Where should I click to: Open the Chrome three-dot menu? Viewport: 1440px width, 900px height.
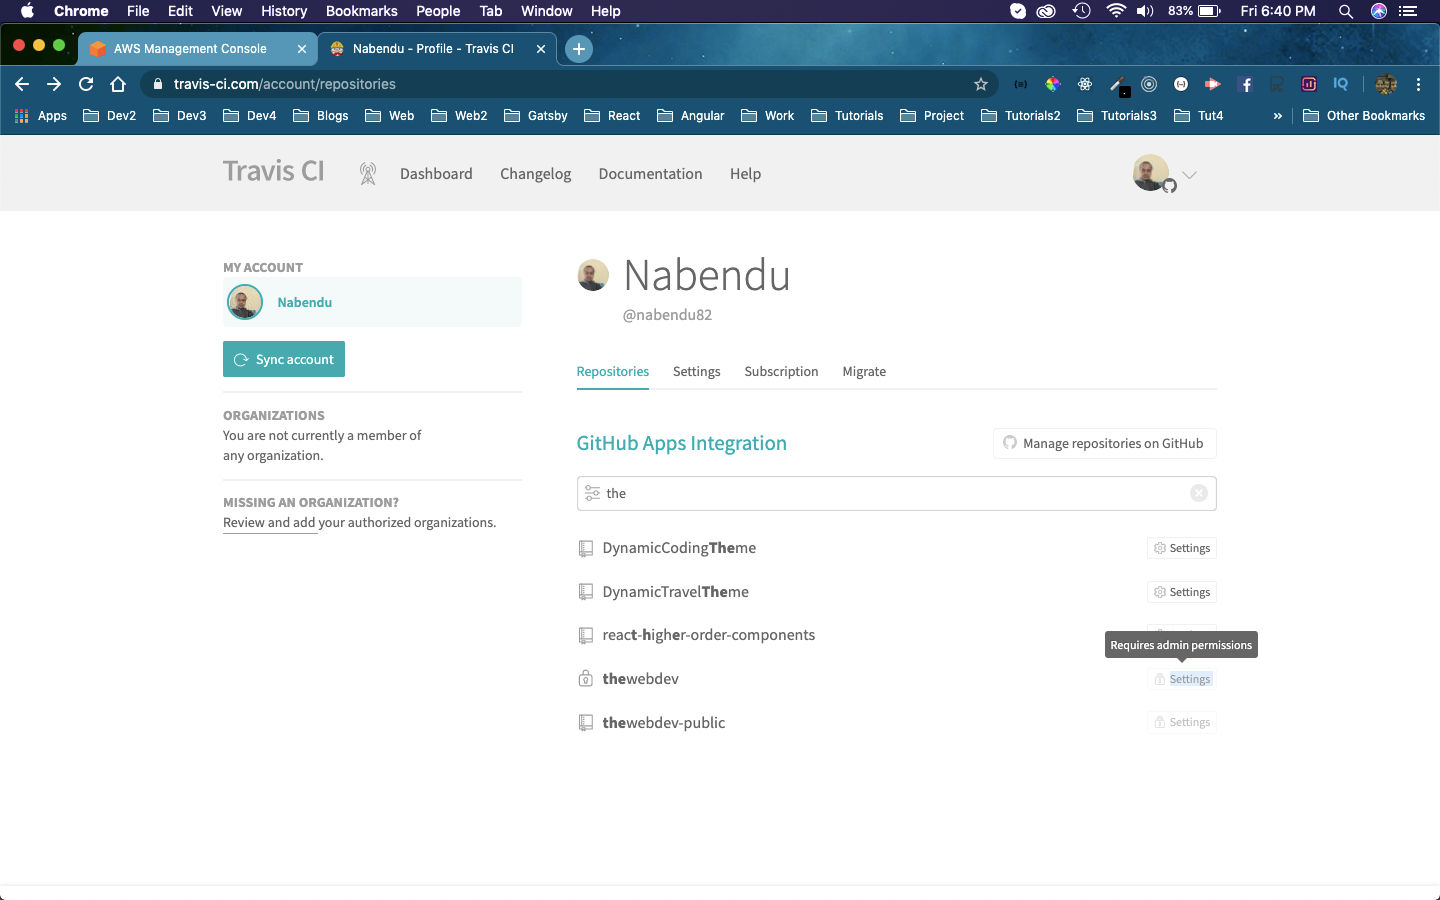click(1418, 84)
